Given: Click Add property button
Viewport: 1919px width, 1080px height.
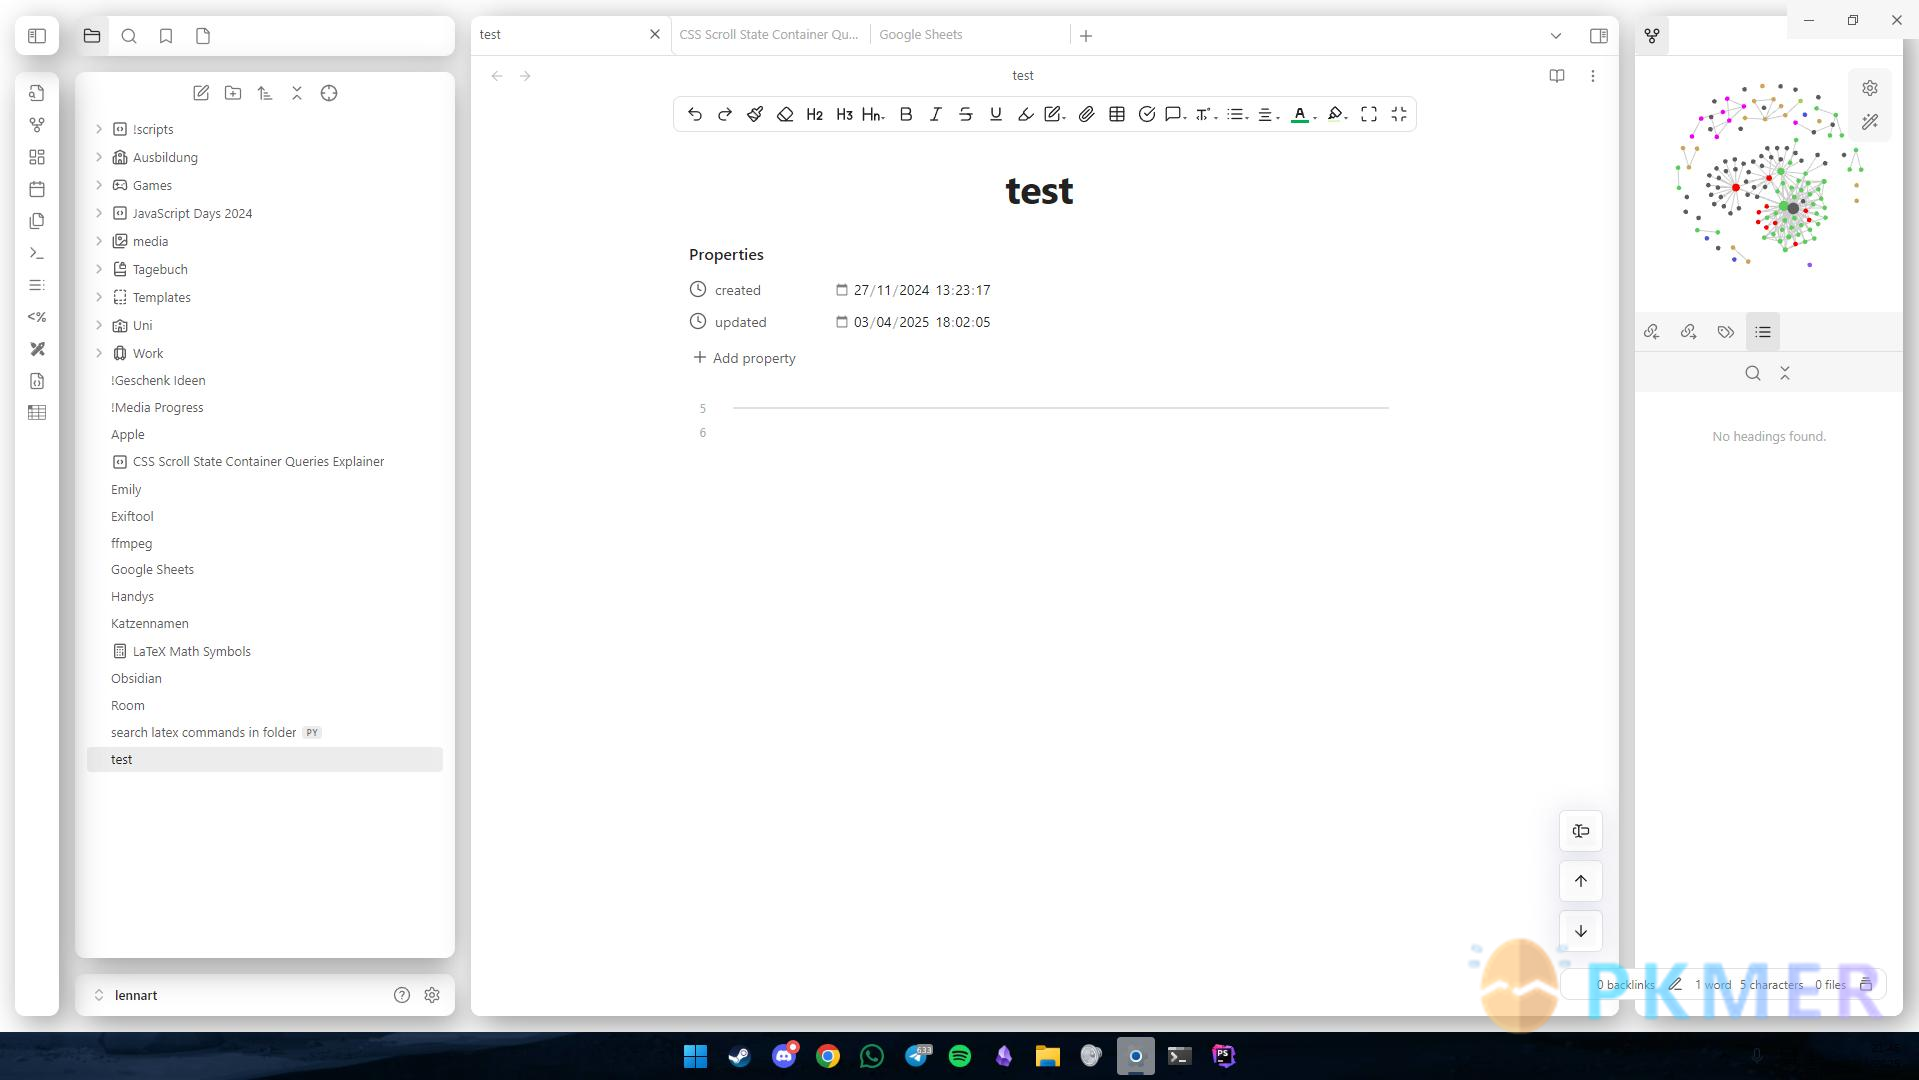Looking at the screenshot, I should pyautogui.click(x=745, y=358).
